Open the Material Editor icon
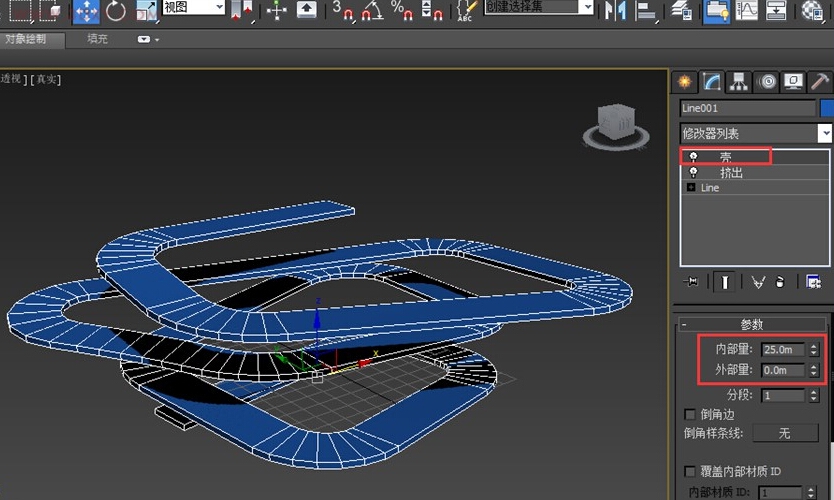The width and height of the screenshot is (834, 500). (812, 11)
